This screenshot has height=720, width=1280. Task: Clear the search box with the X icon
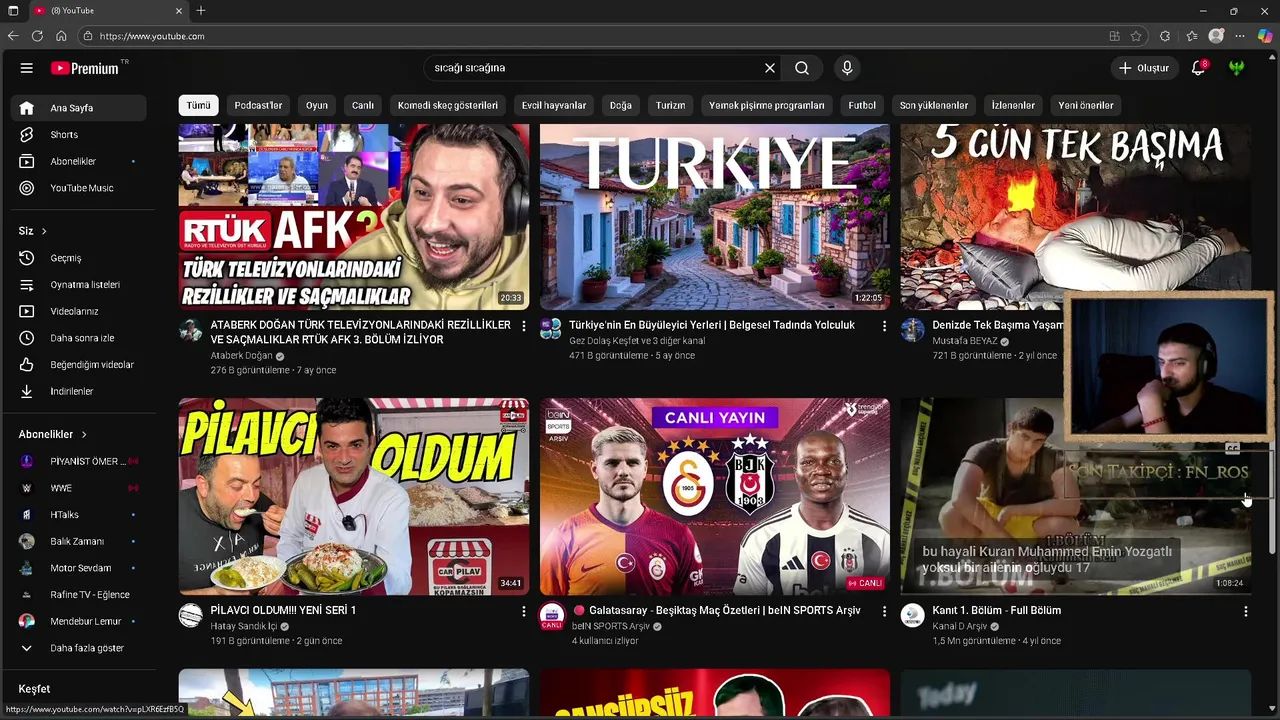[770, 68]
